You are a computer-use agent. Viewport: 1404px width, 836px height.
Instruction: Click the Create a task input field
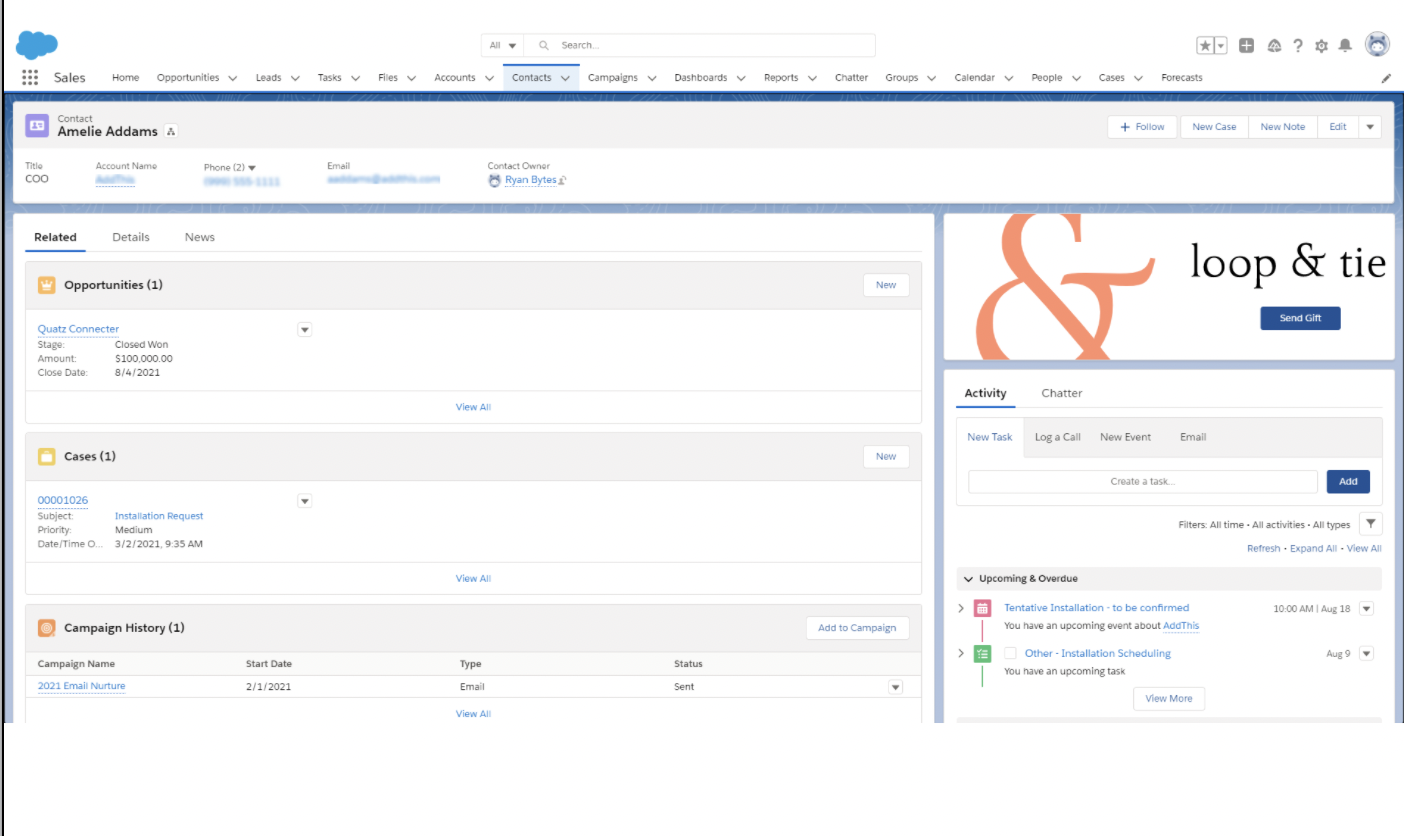[1142, 482]
